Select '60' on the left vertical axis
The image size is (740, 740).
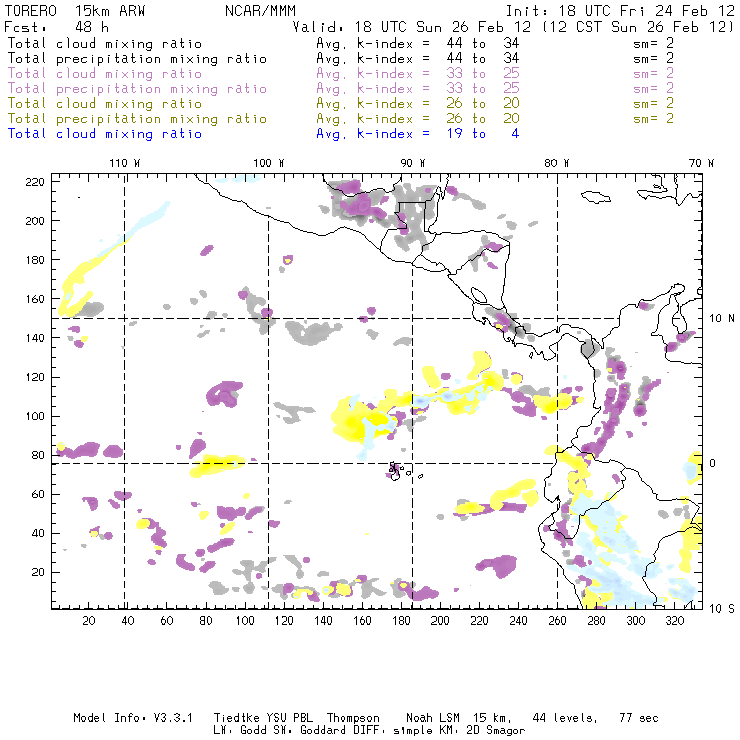39,495
